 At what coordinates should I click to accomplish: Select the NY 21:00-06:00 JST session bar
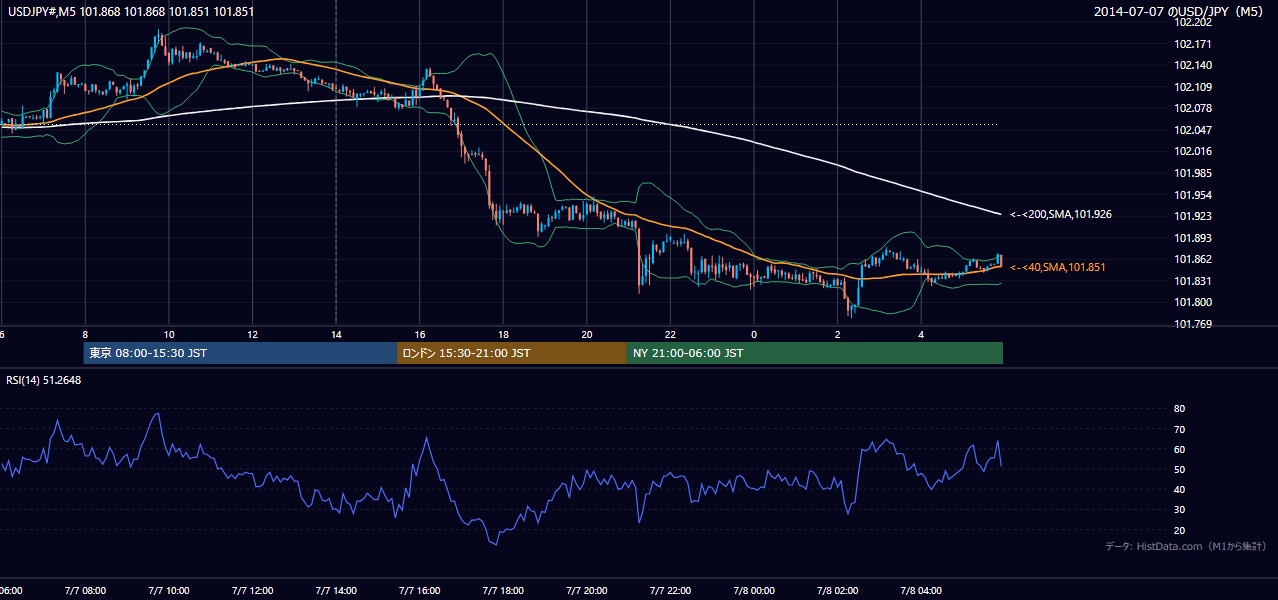coord(814,353)
